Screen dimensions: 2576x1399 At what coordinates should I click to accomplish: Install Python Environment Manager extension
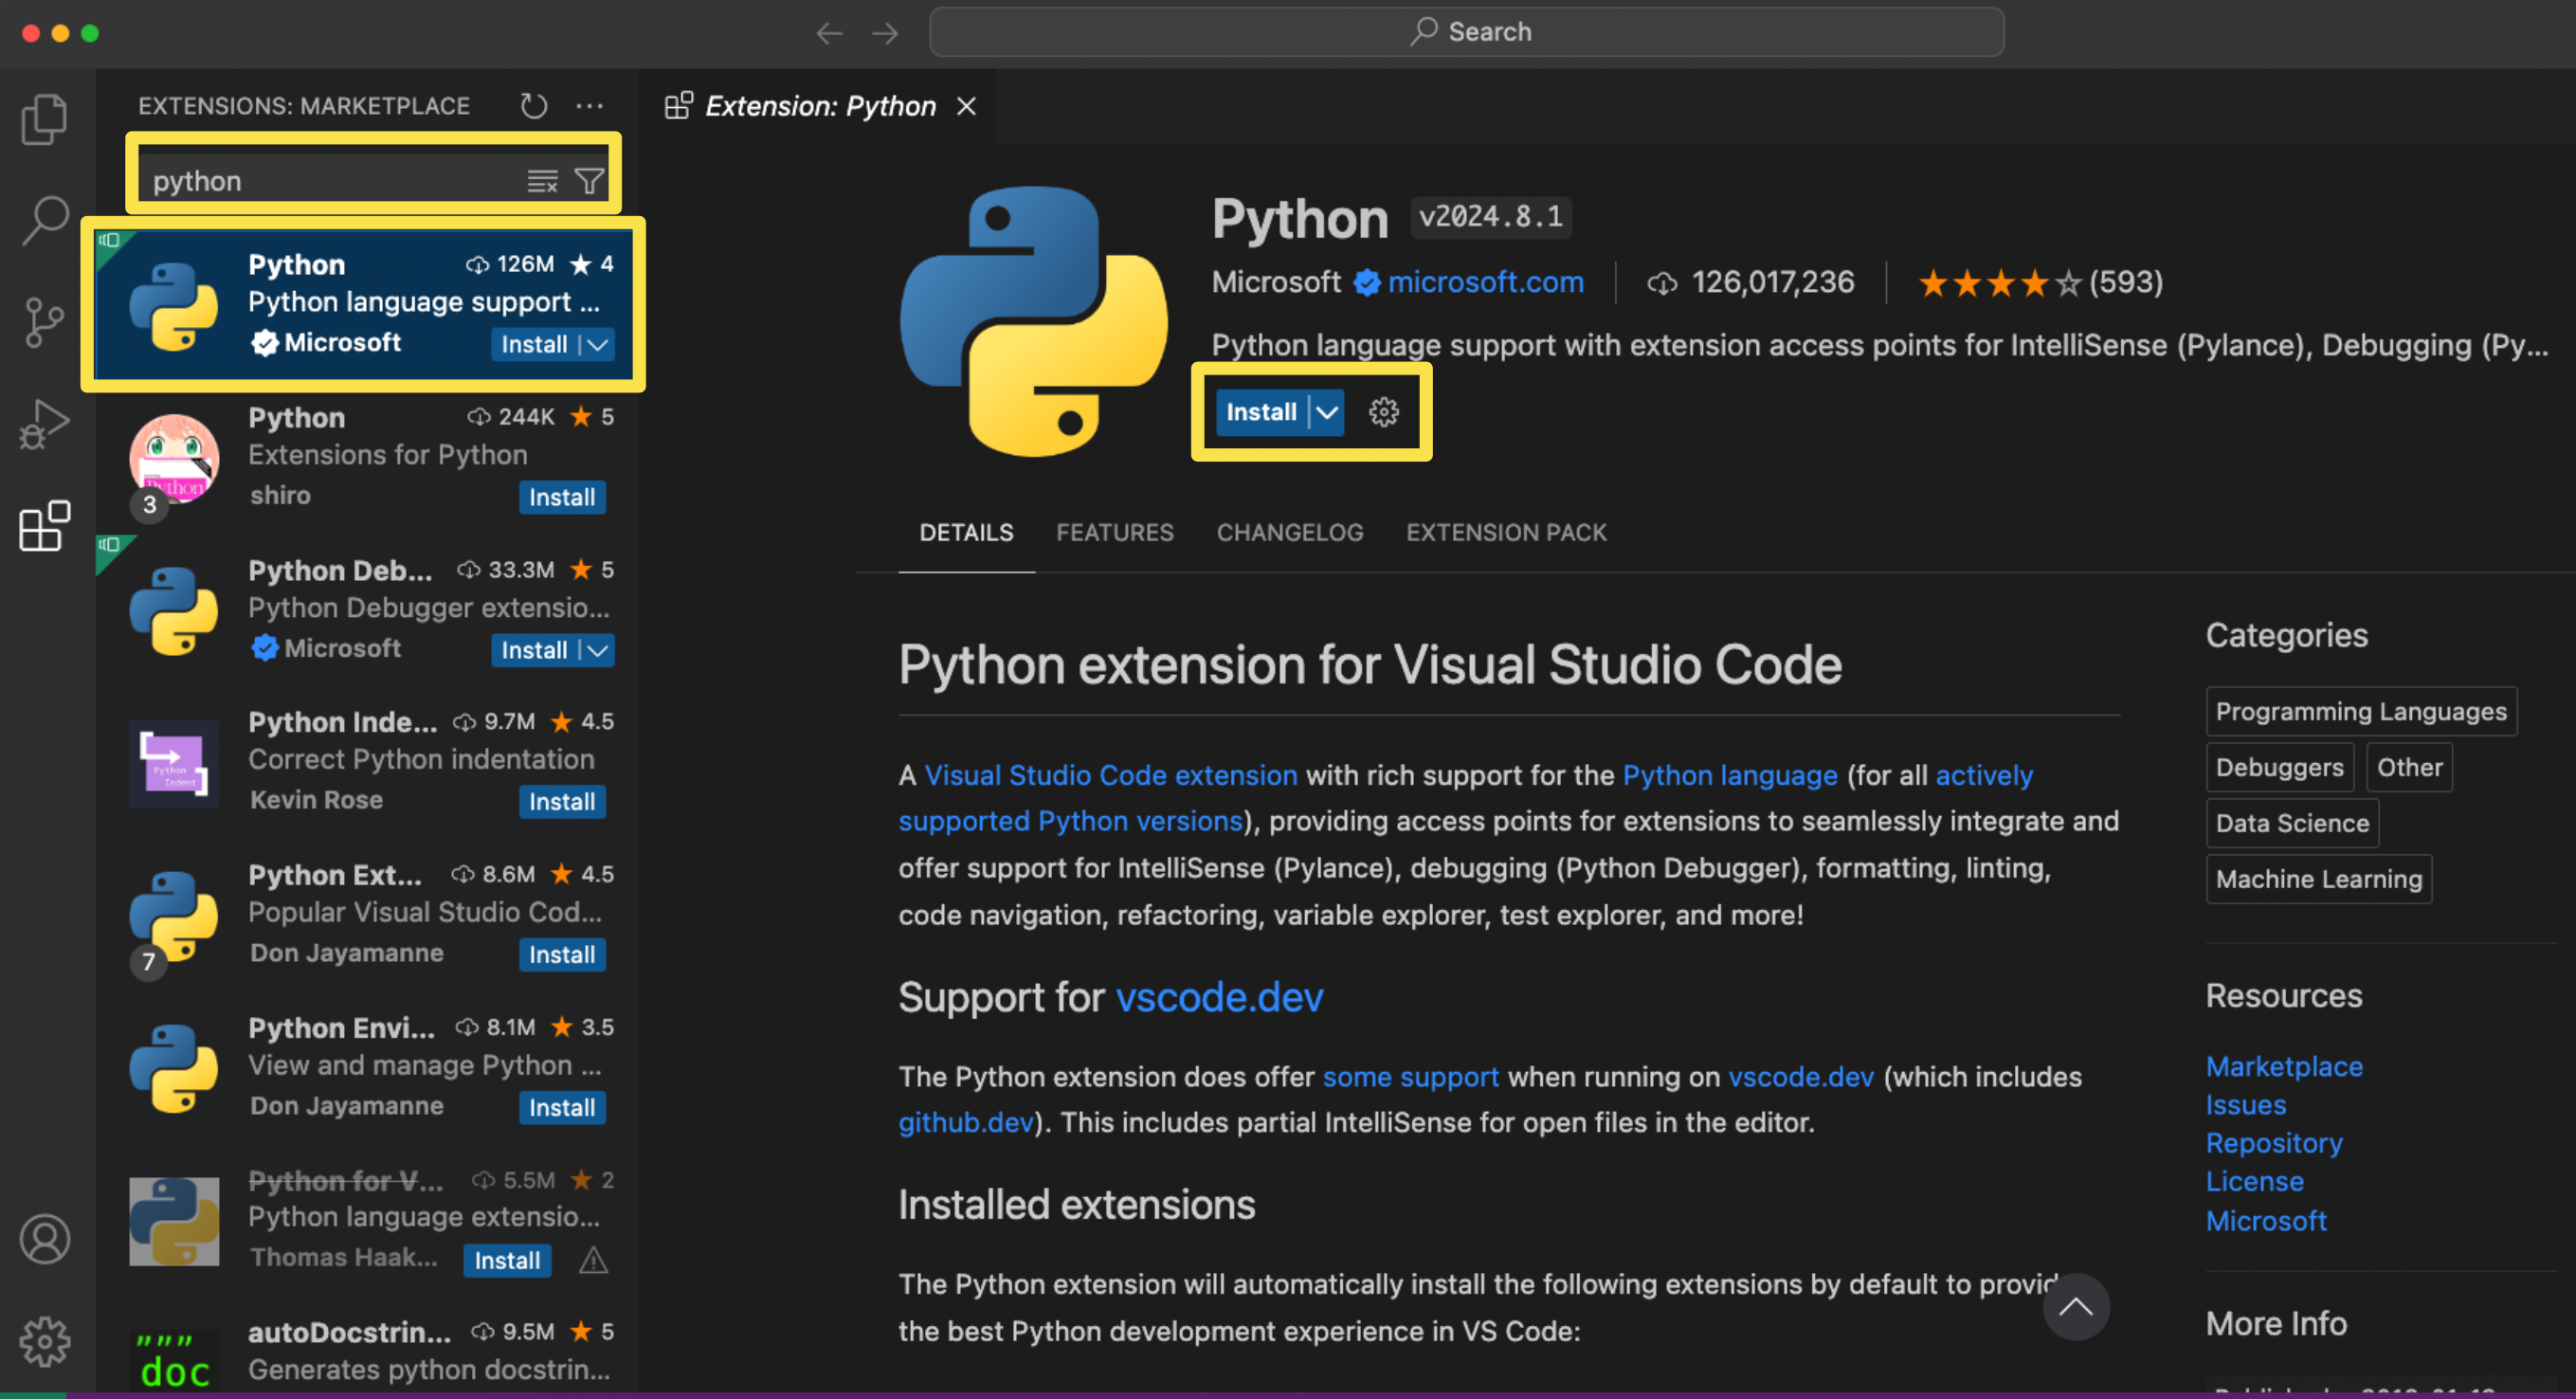(562, 1108)
